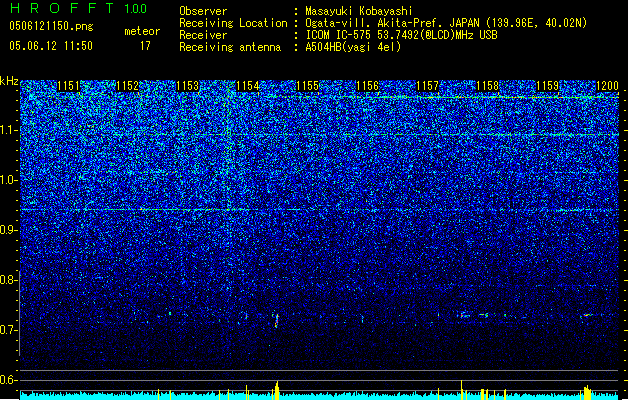The height and width of the screenshot is (400, 629).
Task: Click the 1157 time marker
Action: pyautogui.click(x=428, y=86)
